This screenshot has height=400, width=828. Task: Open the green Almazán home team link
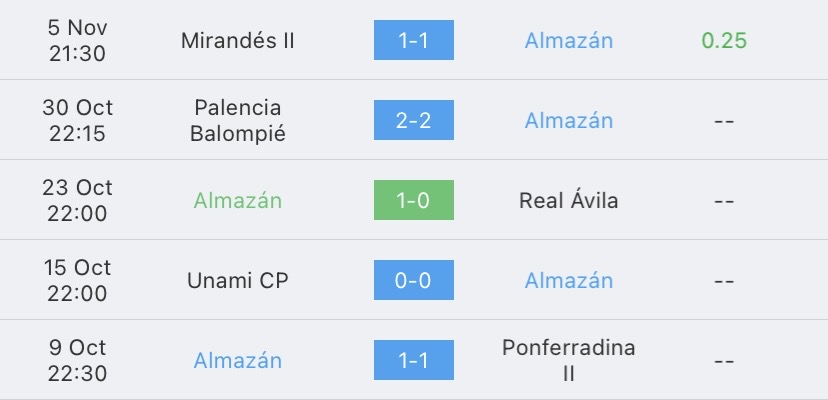[238, 200]
